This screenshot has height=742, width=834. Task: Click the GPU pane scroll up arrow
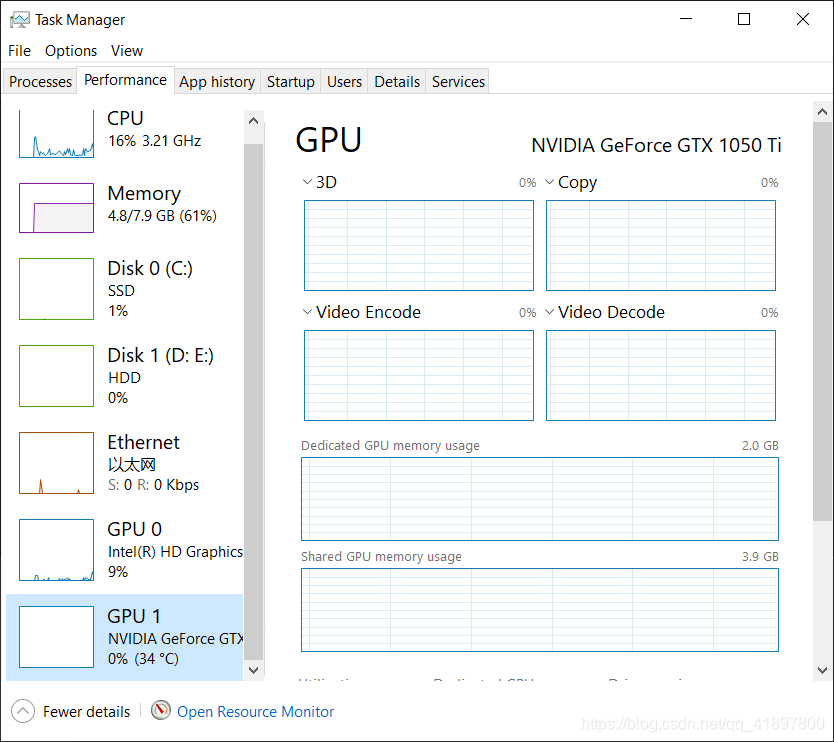(822, 112)
